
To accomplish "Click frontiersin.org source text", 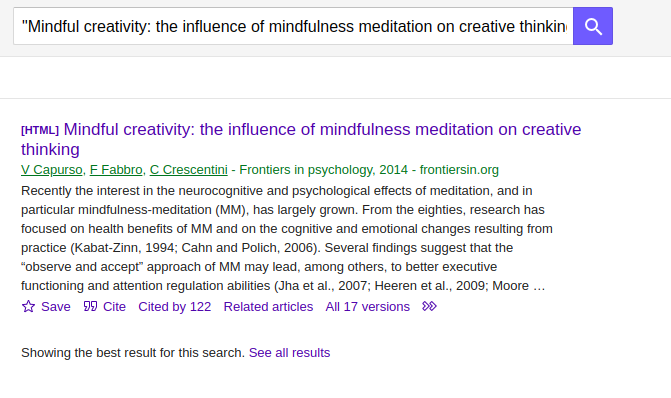I will 459,170.
